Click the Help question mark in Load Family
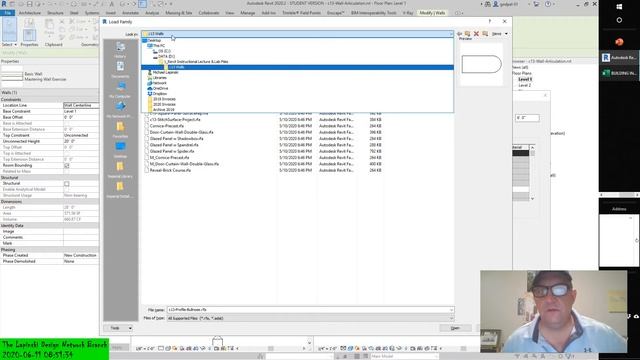The image size is (640, 360). click(x=490, y=21)
